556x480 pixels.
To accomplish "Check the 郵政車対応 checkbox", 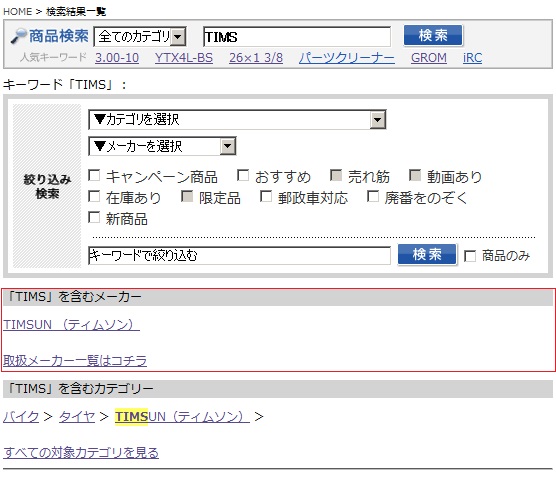I will click(x=266, y=196).
